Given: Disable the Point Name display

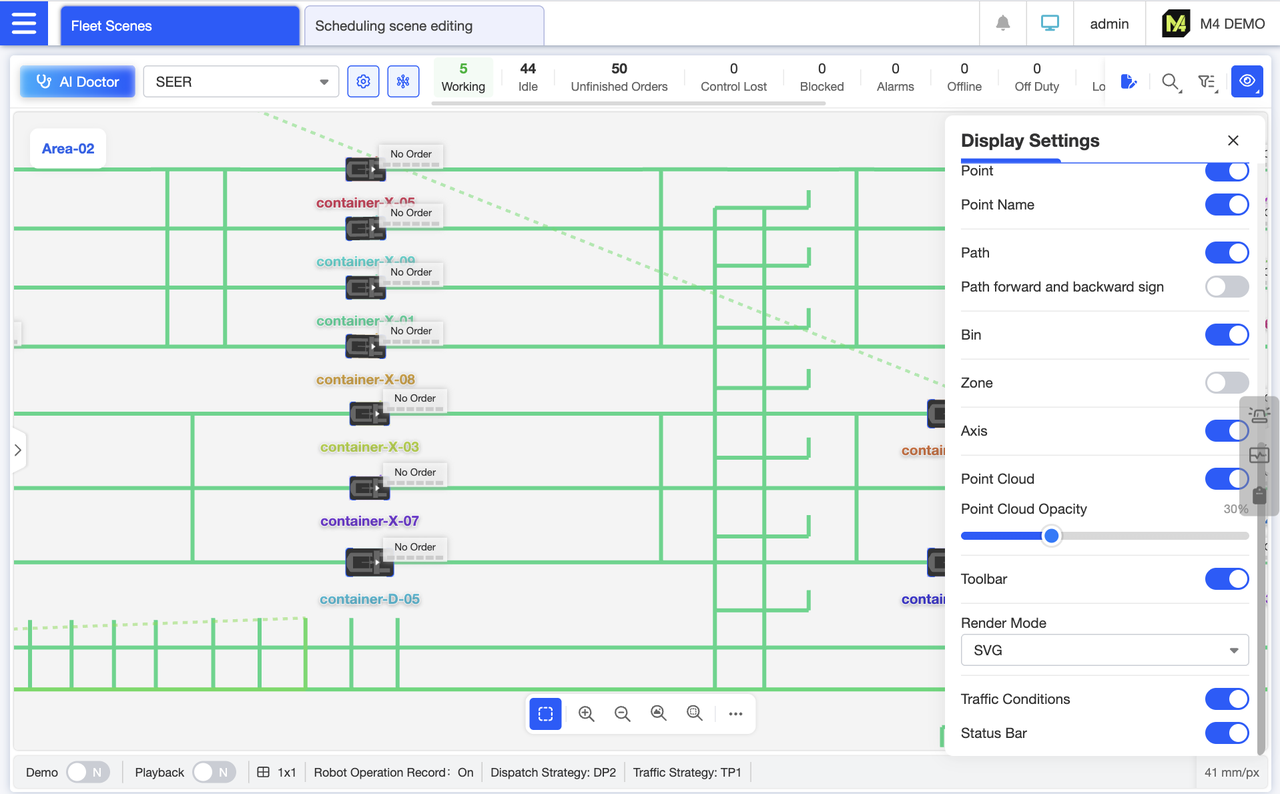Looking at the screenshot, I should 1227,204.
